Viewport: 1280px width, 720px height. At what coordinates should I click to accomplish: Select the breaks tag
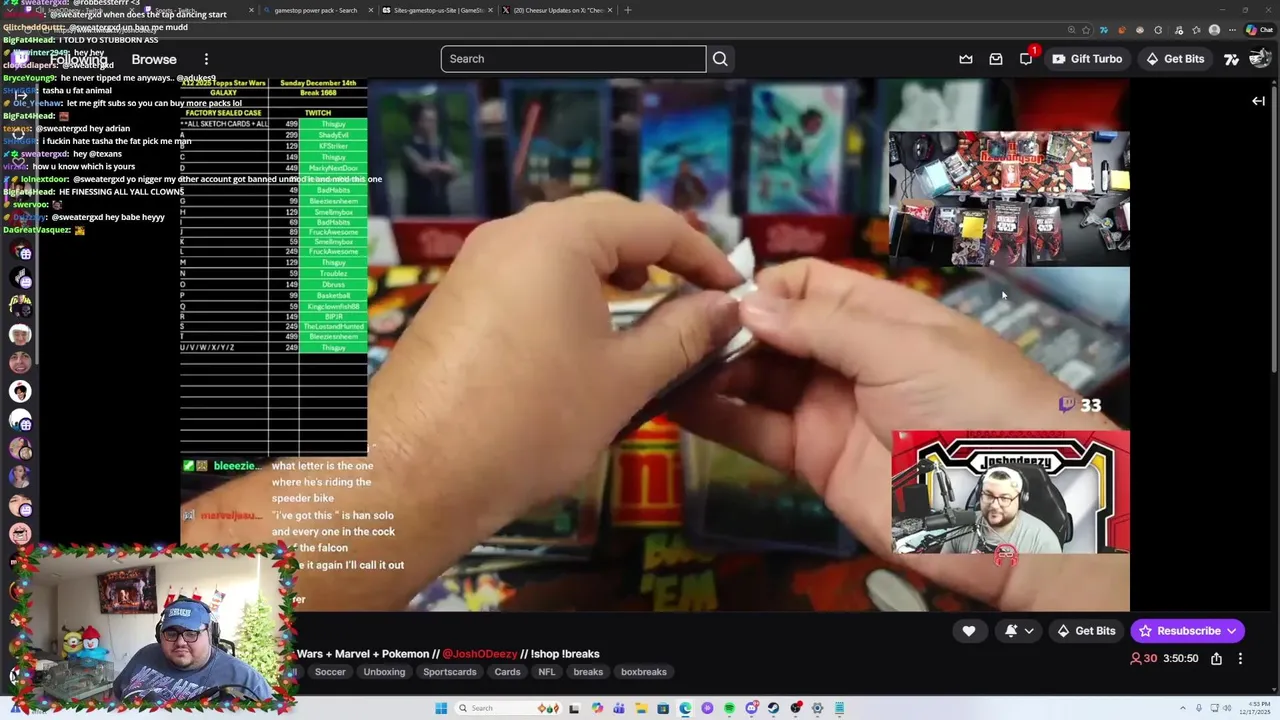click(x=588, y=672)
